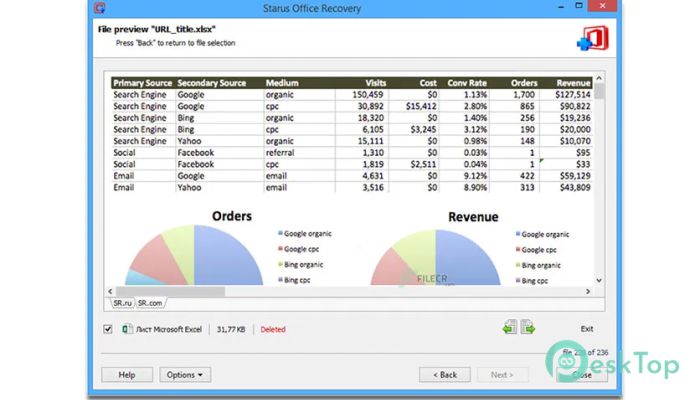Viewport: 700px width, 400px height.
Task: Click the 31,77 KB file size label
Action: [231, 329]
